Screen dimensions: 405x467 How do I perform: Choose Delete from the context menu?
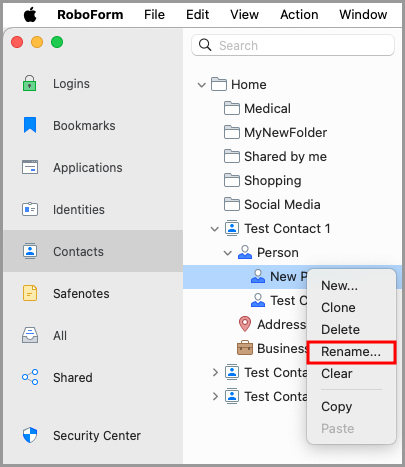351,329
